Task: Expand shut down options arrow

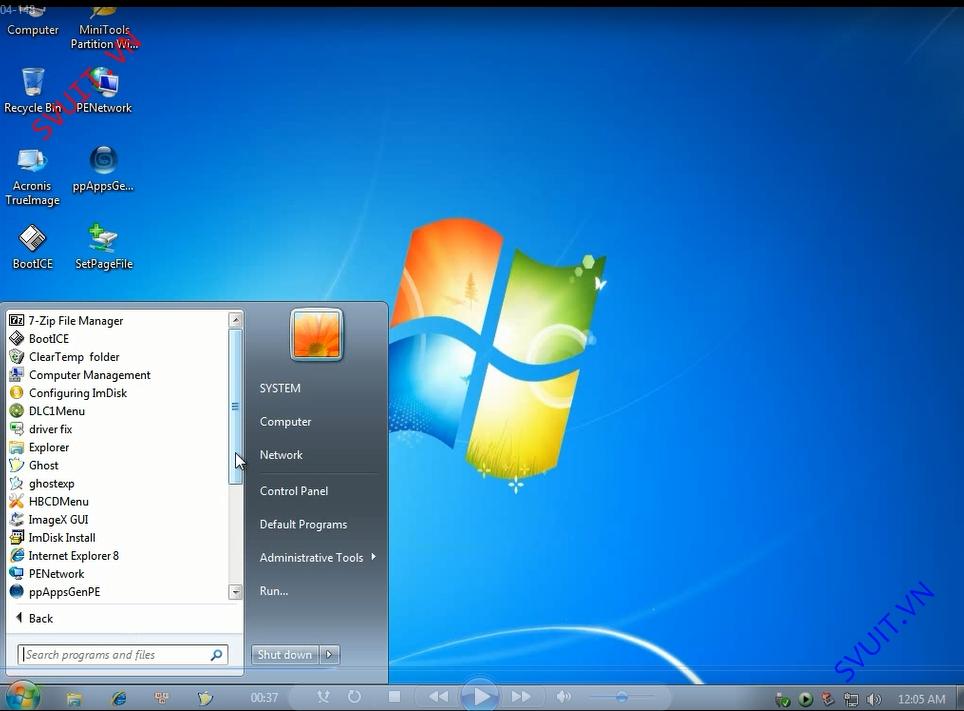Action: [330, 654]
